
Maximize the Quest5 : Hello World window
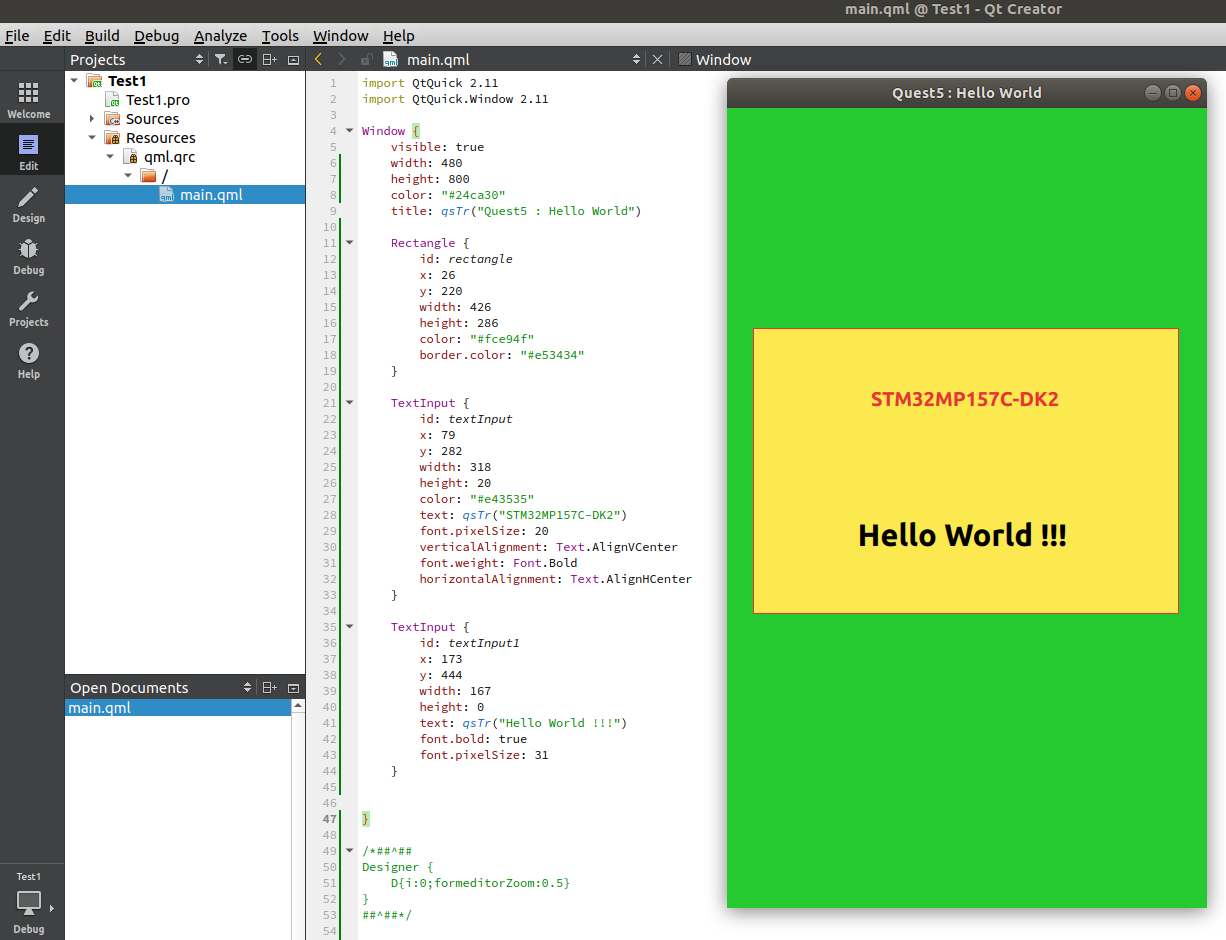[x=1173, y=93]
